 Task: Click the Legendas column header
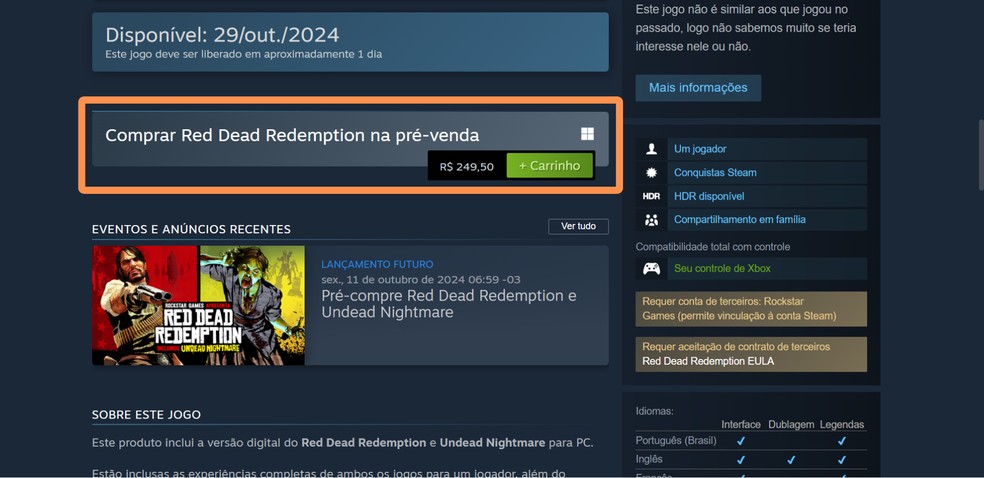(x=842, y=425)
